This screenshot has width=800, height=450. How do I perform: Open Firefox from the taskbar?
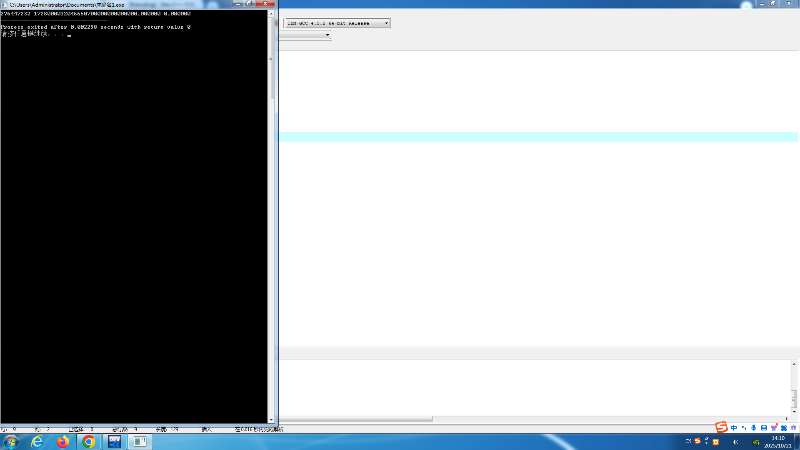63,442
